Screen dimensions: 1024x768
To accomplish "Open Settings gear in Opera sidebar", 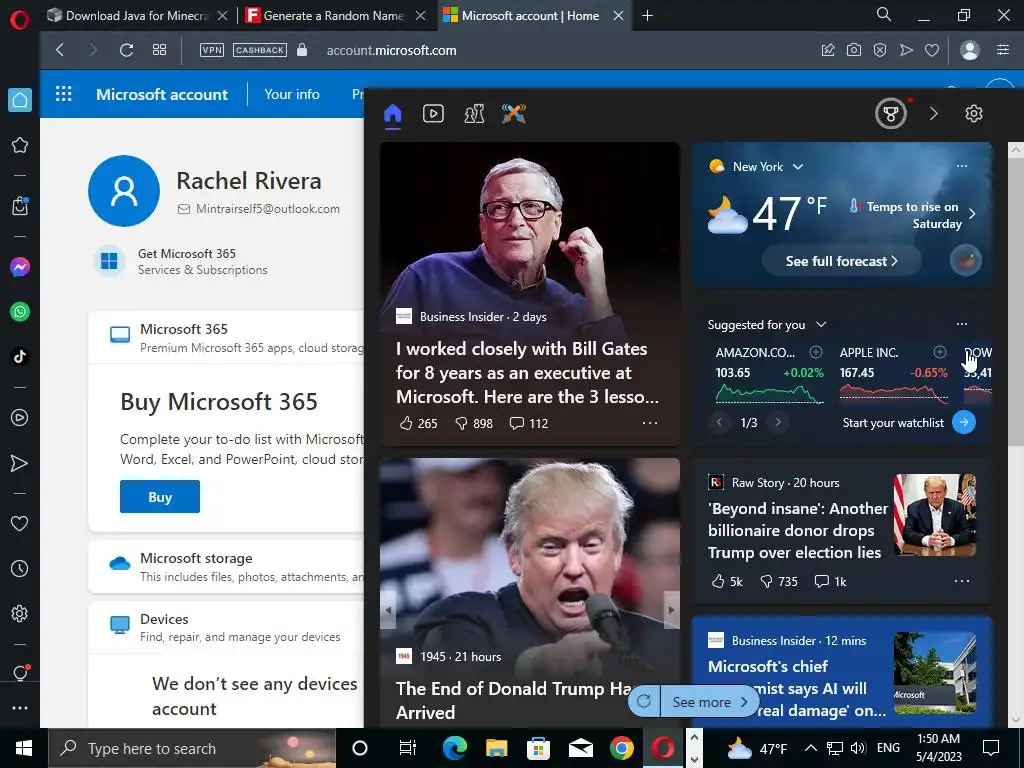I will click(x=20, y=614).
